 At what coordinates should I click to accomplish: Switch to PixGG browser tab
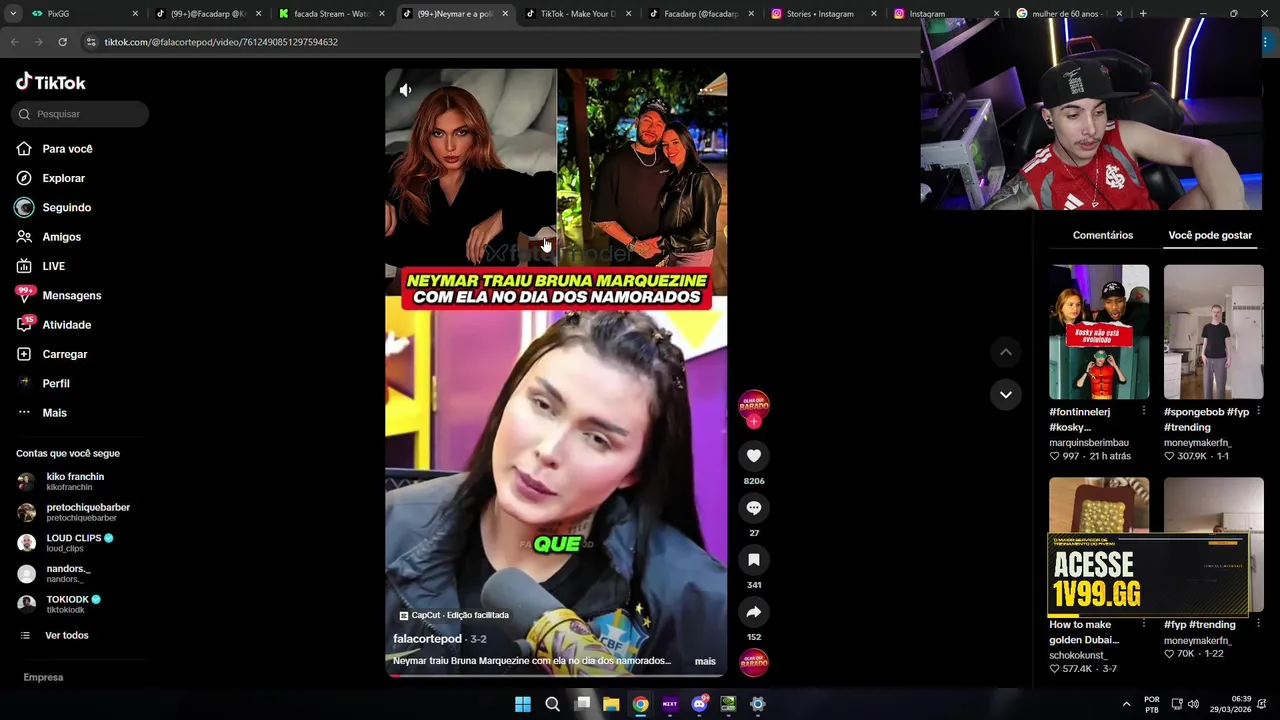click(85, 14)
